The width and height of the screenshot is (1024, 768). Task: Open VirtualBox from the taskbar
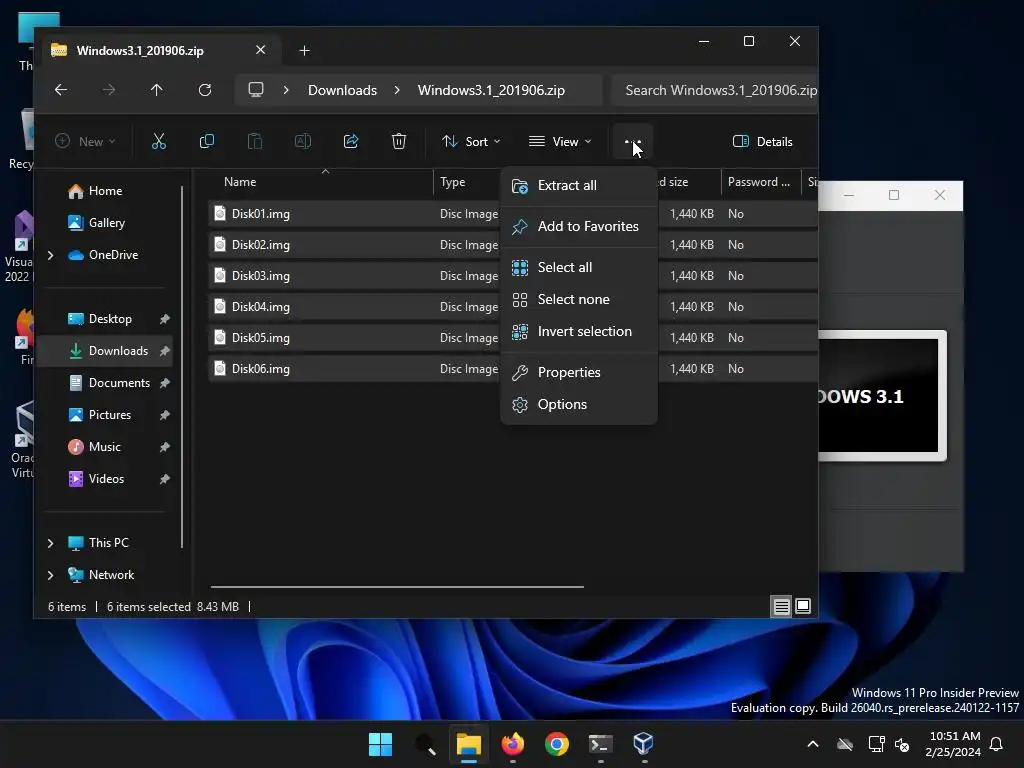pyautogui.click(x=643, y=744)
